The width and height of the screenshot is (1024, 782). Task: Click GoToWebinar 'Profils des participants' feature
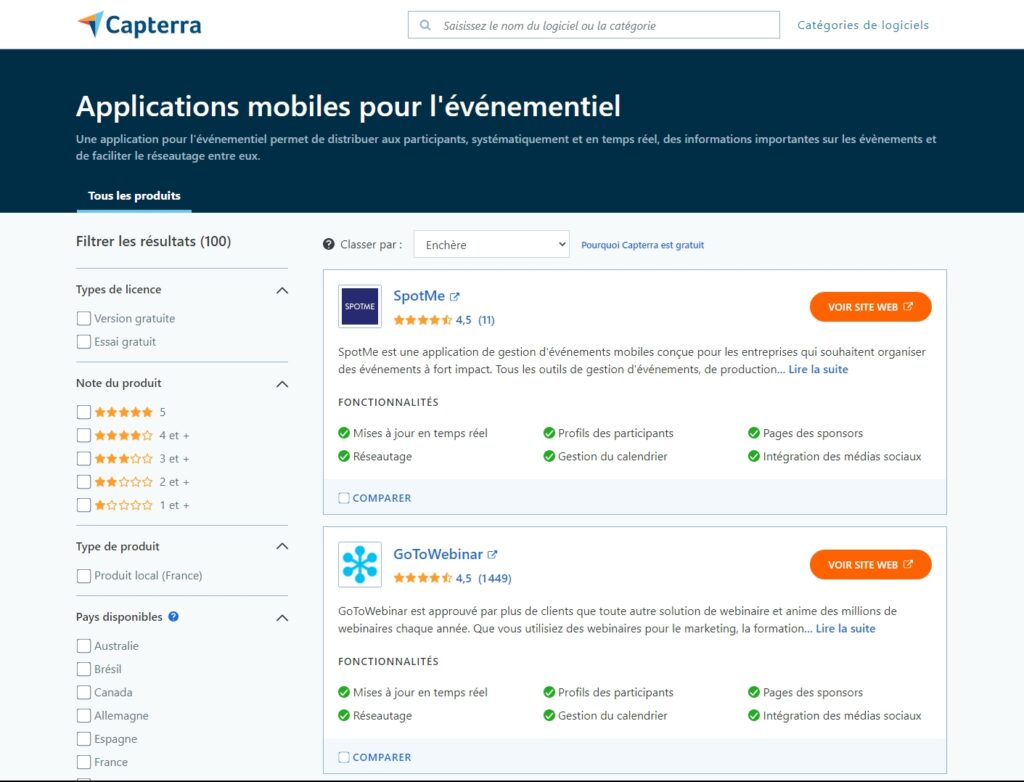pyautogui.click(x=615, y=692)
